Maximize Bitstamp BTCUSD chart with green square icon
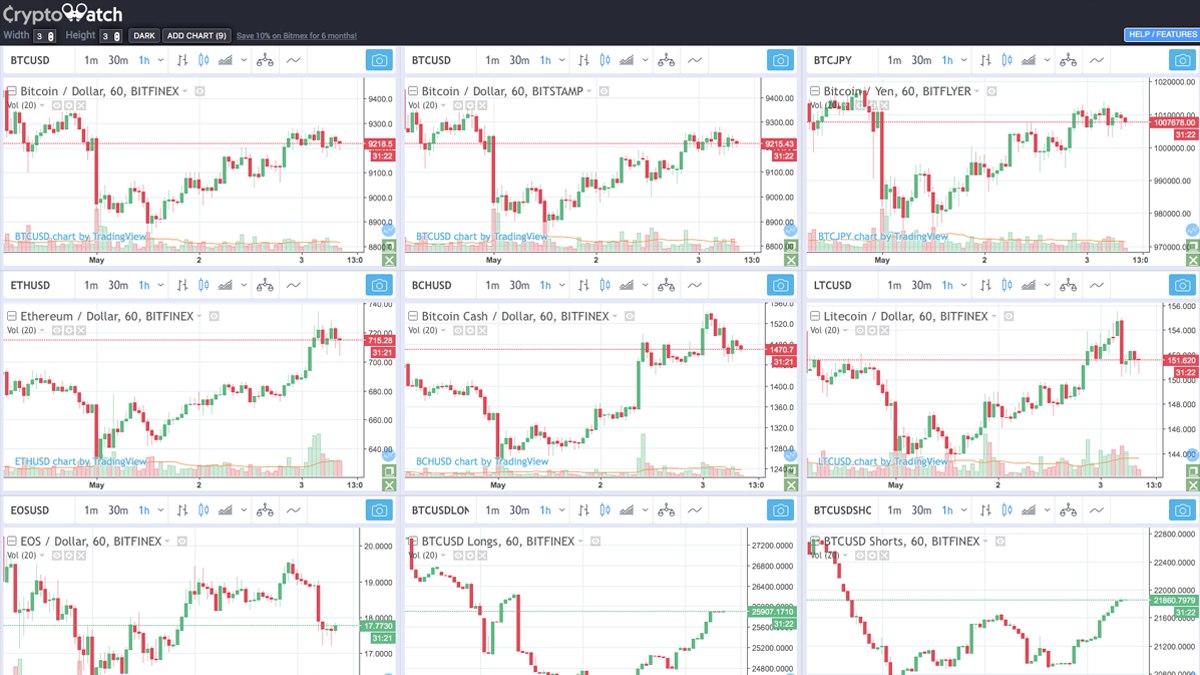Screen dimensions: 1200x675 click(x=791, y=245)
